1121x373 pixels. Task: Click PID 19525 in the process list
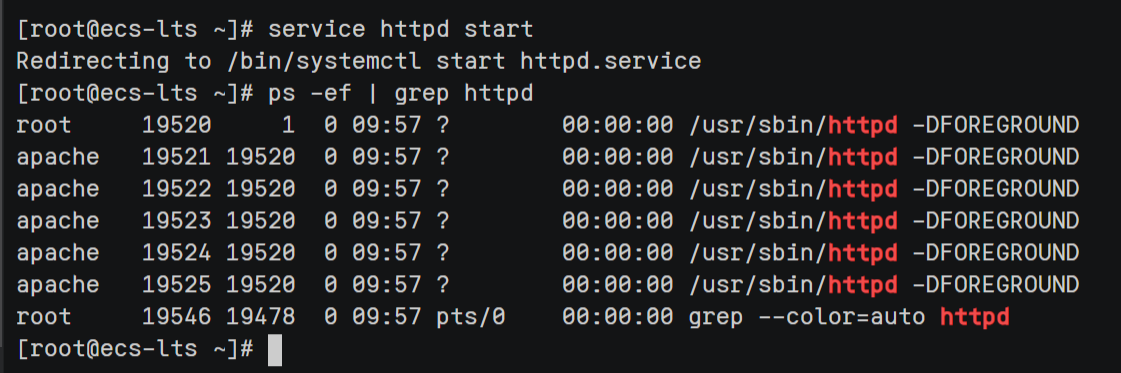tap(177, 284)
